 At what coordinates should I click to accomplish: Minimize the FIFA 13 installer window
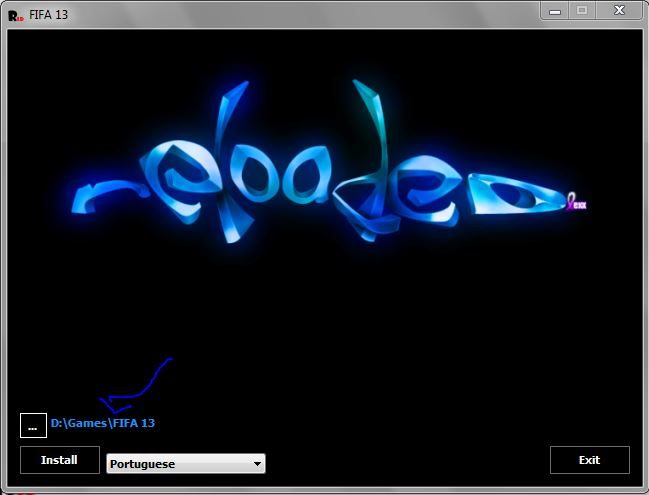tap(555, 9)
